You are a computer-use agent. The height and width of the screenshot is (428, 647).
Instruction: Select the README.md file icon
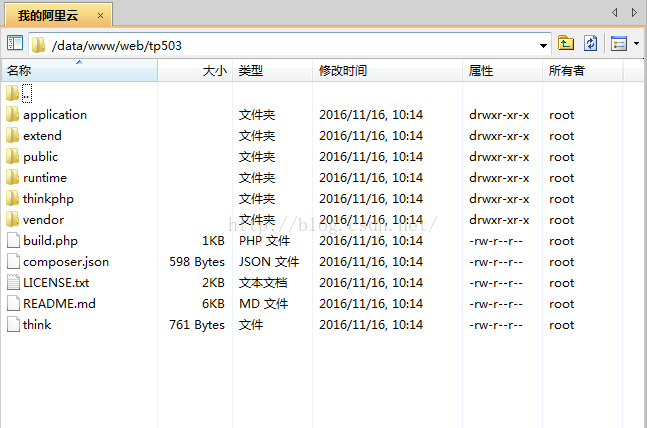click(13, 304)
